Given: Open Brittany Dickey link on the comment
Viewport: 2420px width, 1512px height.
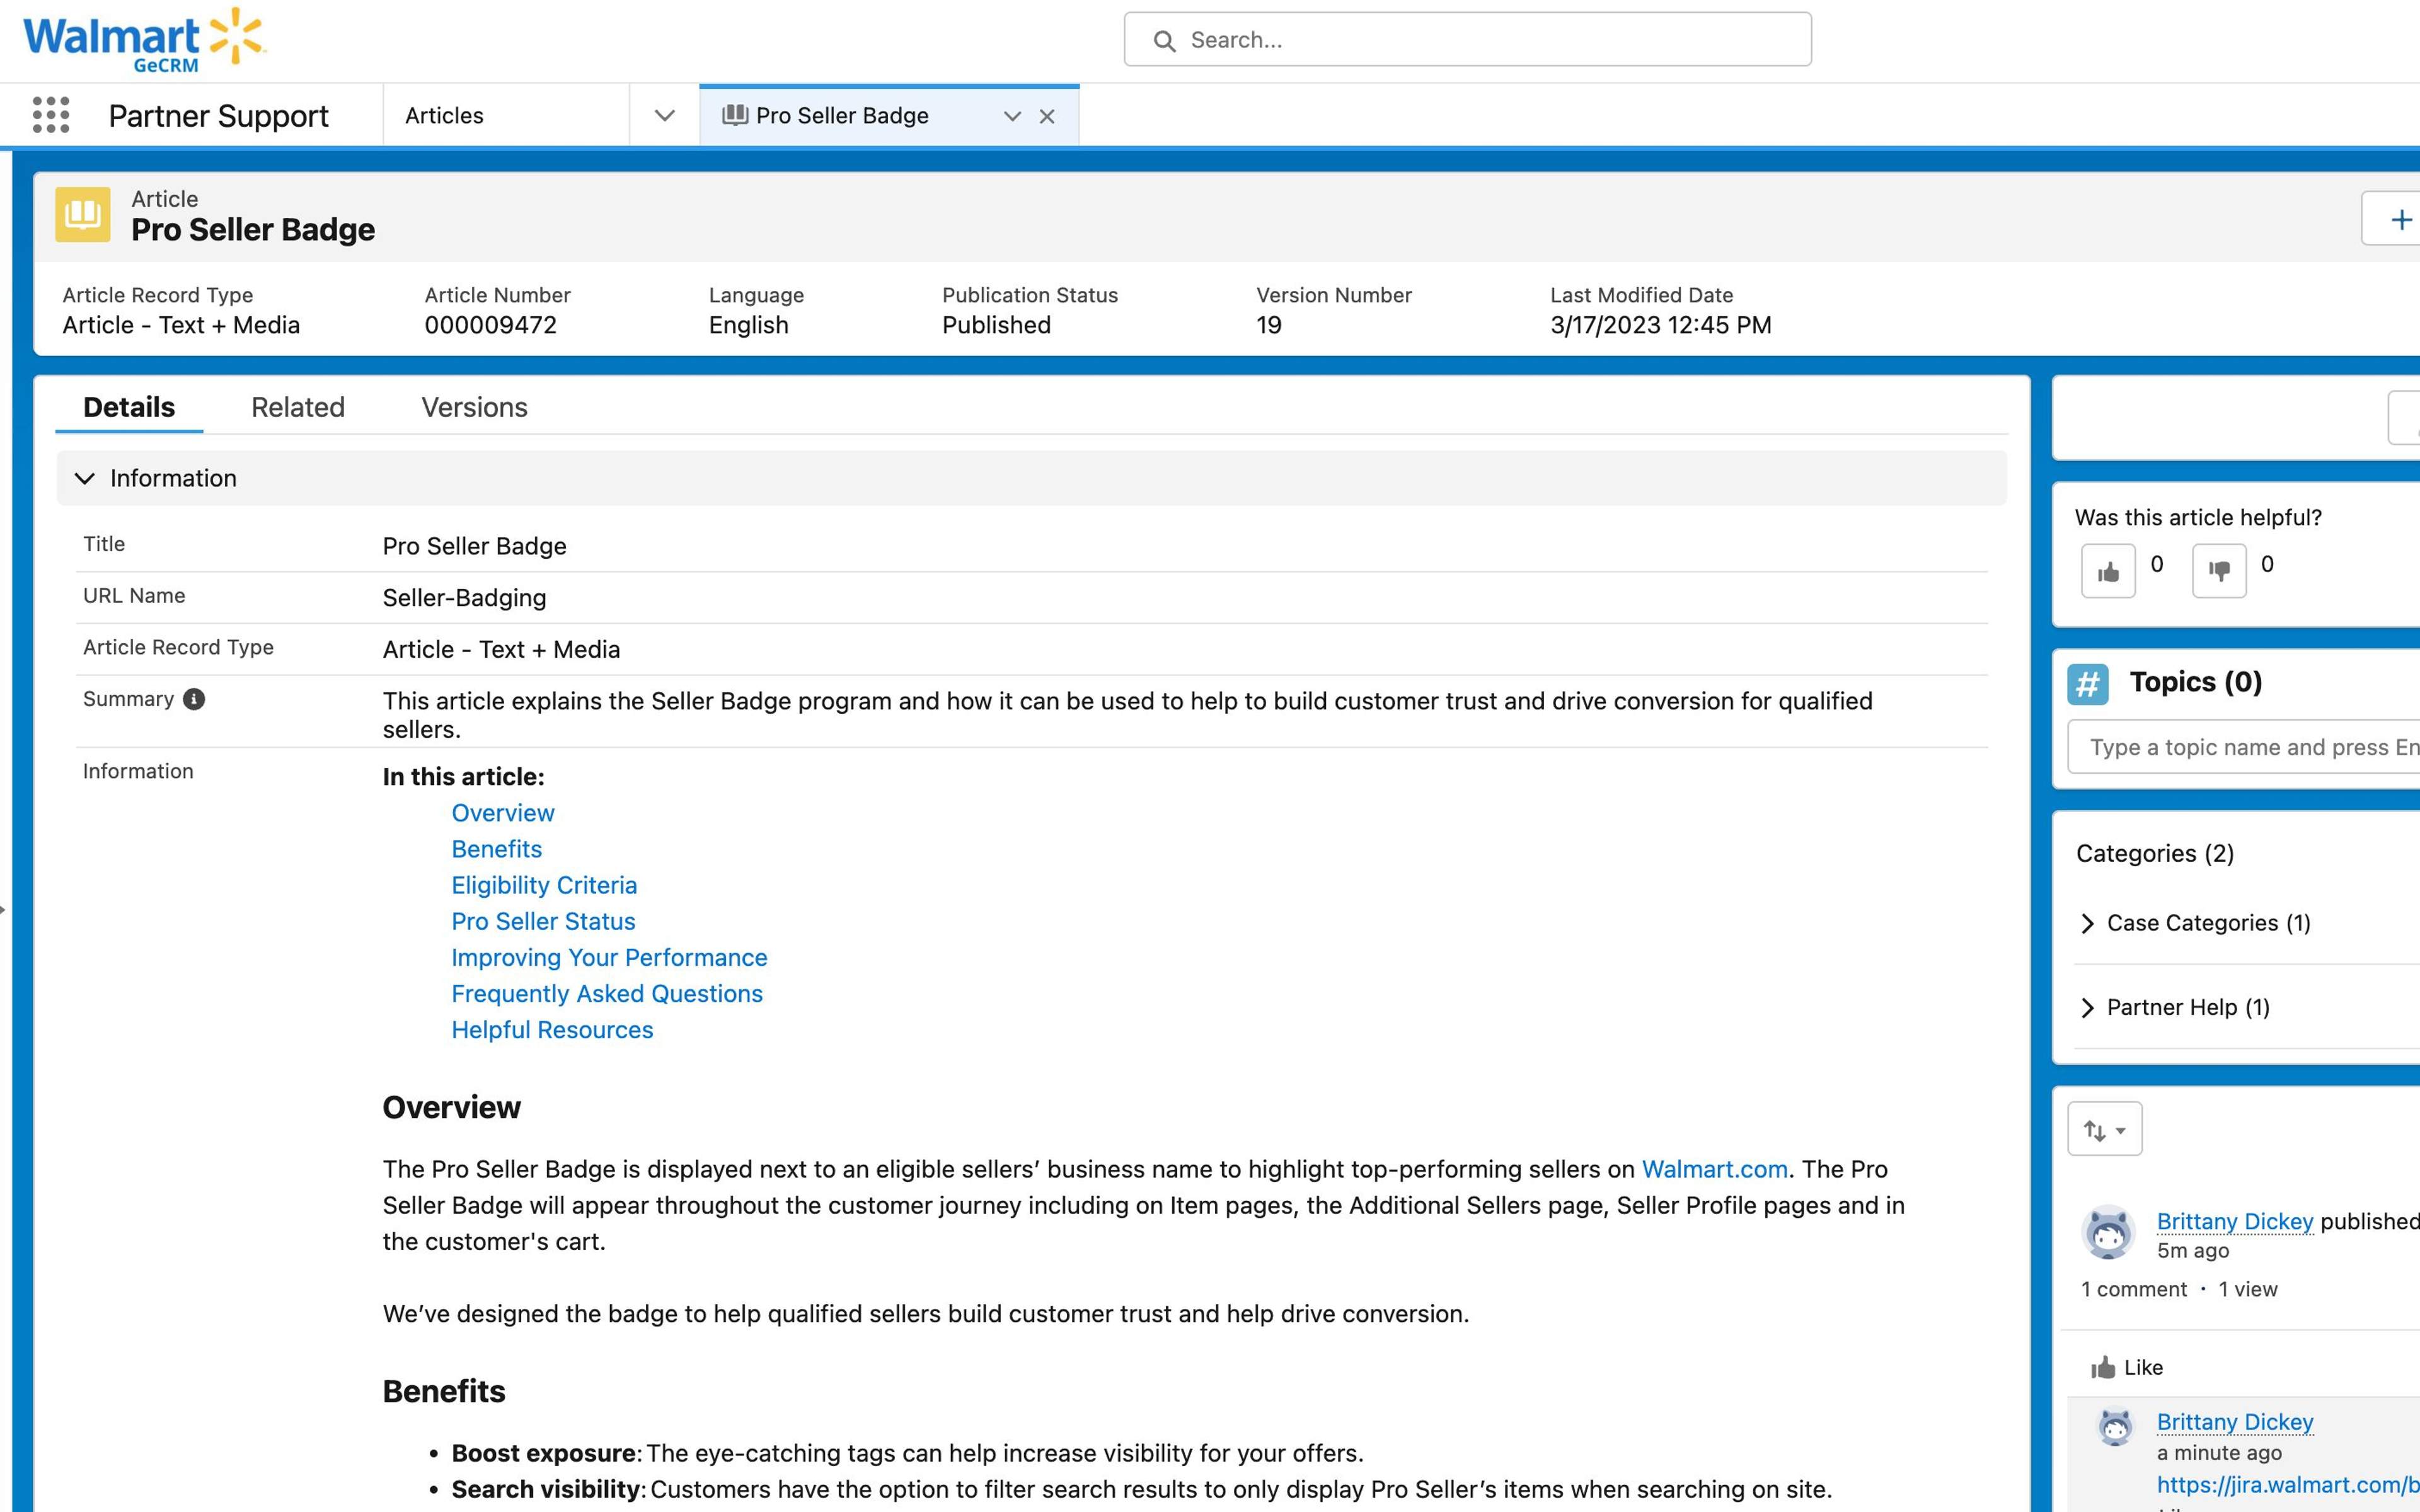Looking at the screenshot, I should (2235, 1421).
